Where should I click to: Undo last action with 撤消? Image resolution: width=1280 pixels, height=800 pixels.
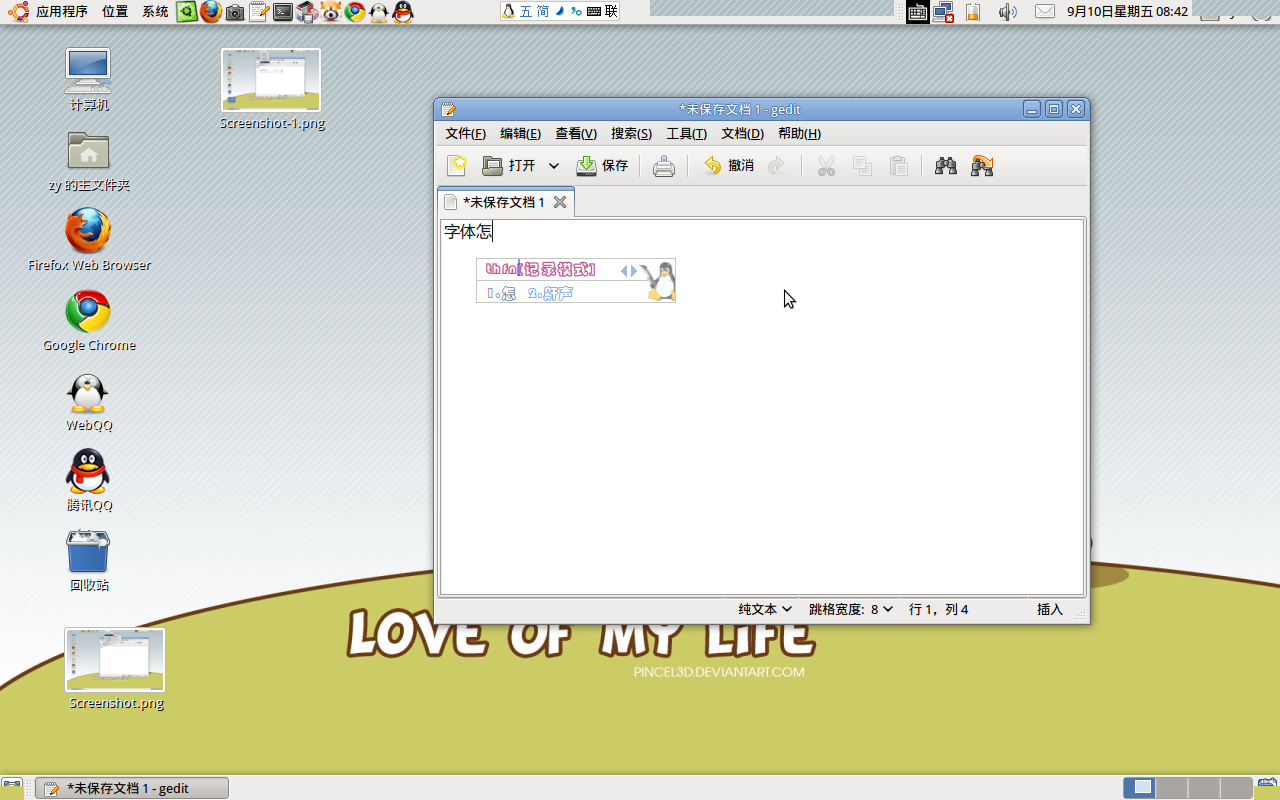click(x=728, y=166)
